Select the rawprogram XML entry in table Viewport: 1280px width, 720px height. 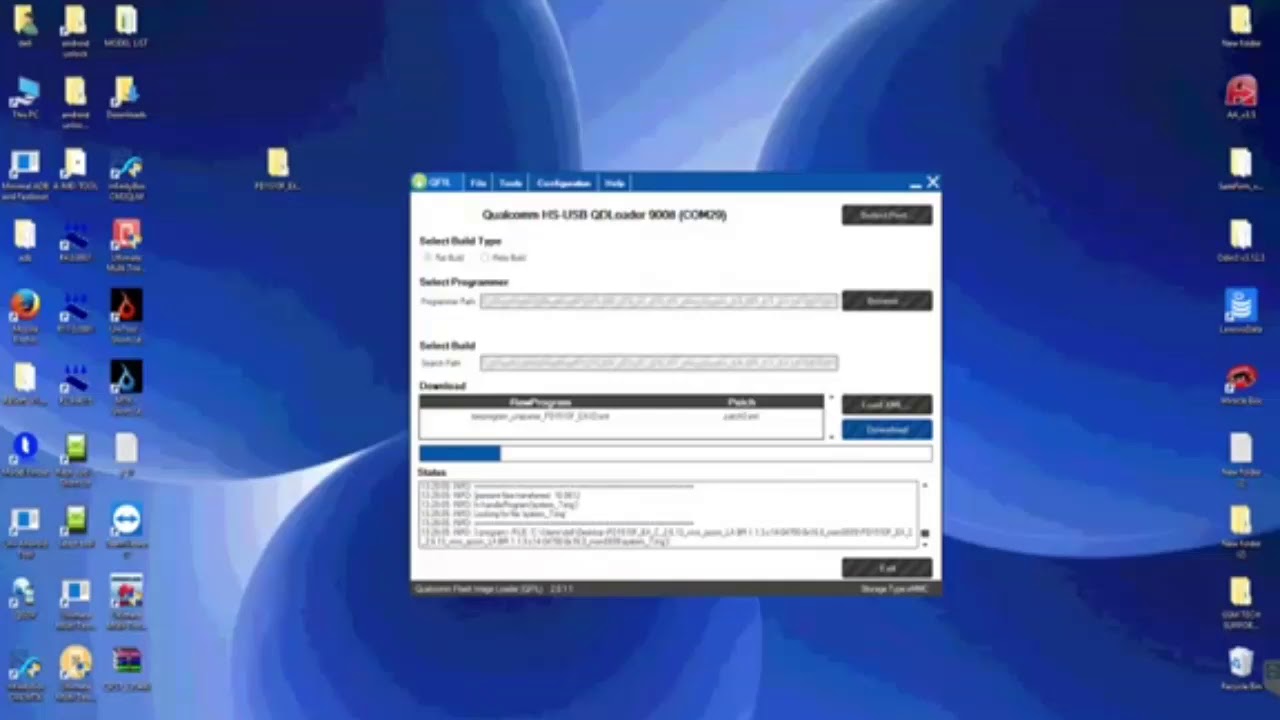coord(540,416)
